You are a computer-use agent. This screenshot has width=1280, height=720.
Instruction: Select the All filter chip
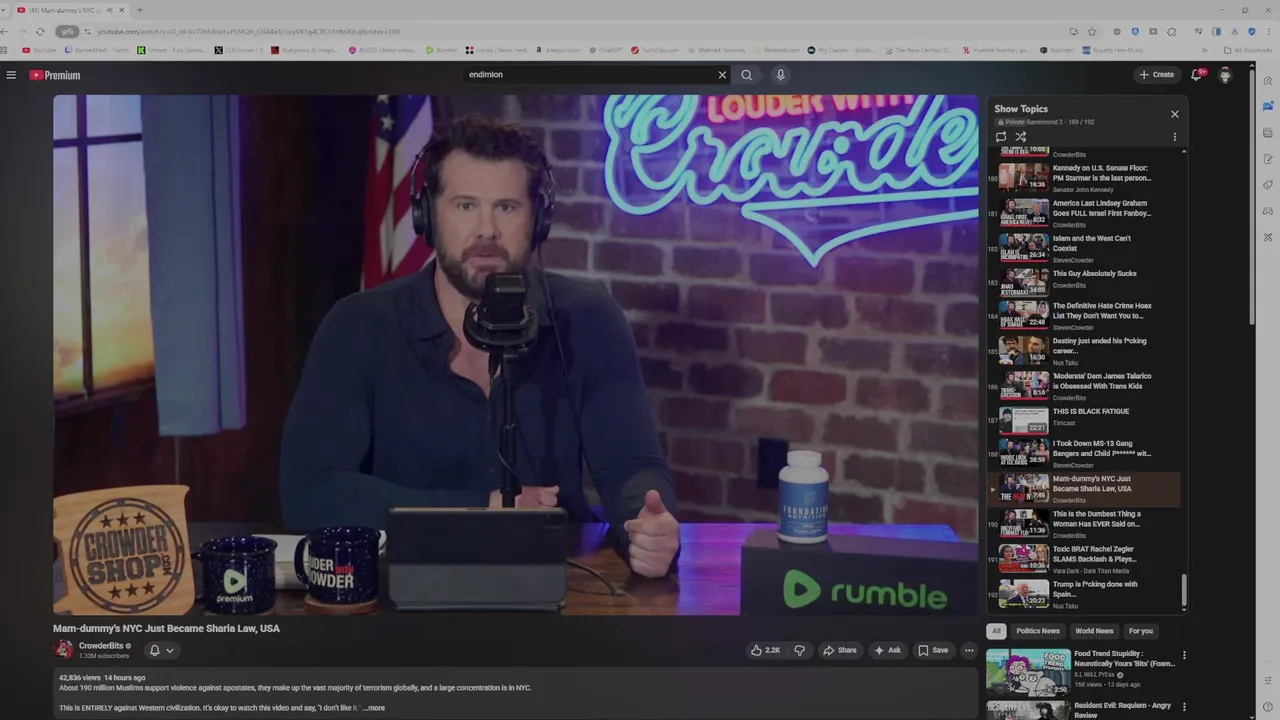pyautogui.click(x=996, y=631)
